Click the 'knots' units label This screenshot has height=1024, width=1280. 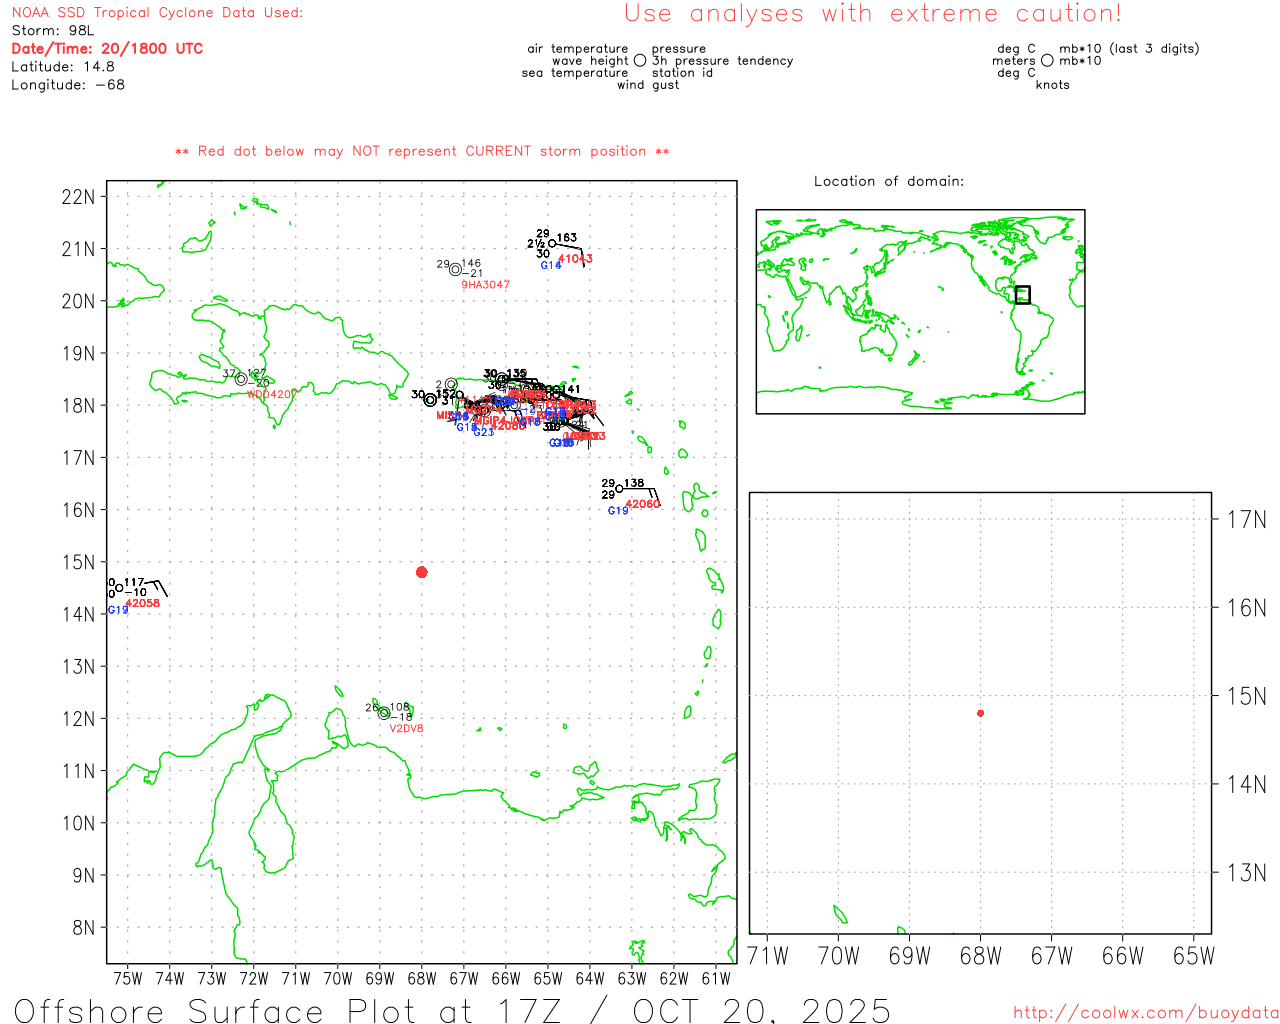[x=1053, y=85]
